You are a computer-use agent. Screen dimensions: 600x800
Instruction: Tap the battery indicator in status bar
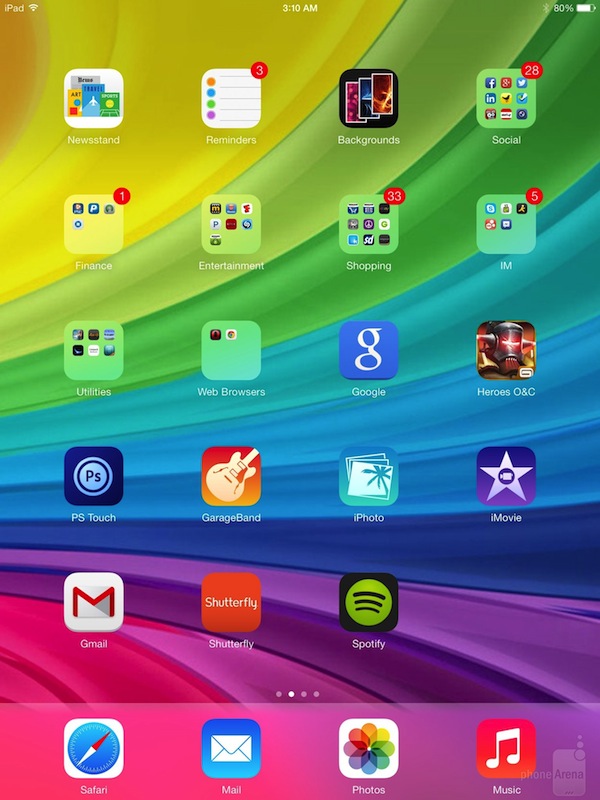[586, 8]
